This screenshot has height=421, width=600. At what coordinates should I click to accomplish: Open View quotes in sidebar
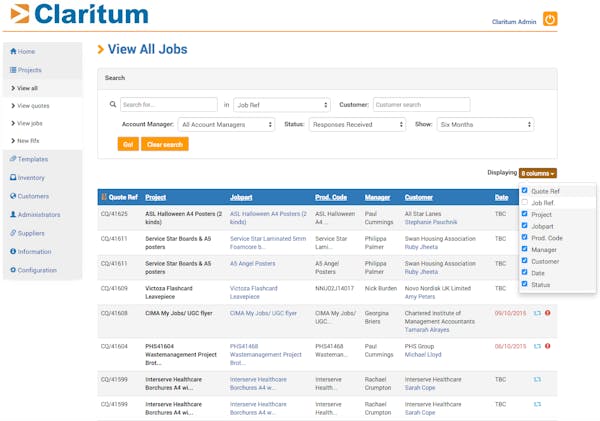click(30, 106)
